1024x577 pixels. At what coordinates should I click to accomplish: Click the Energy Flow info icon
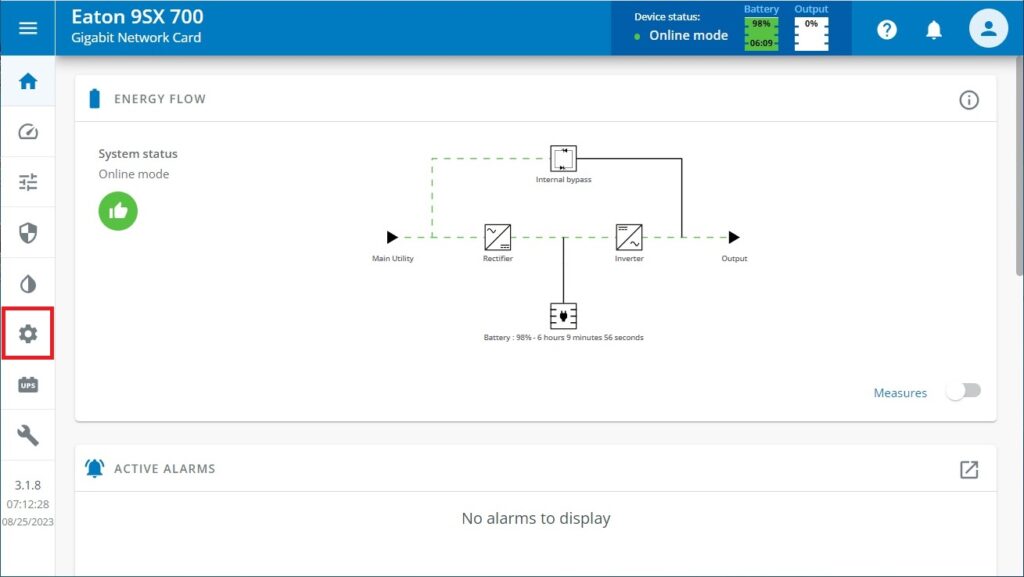point(968,99)
